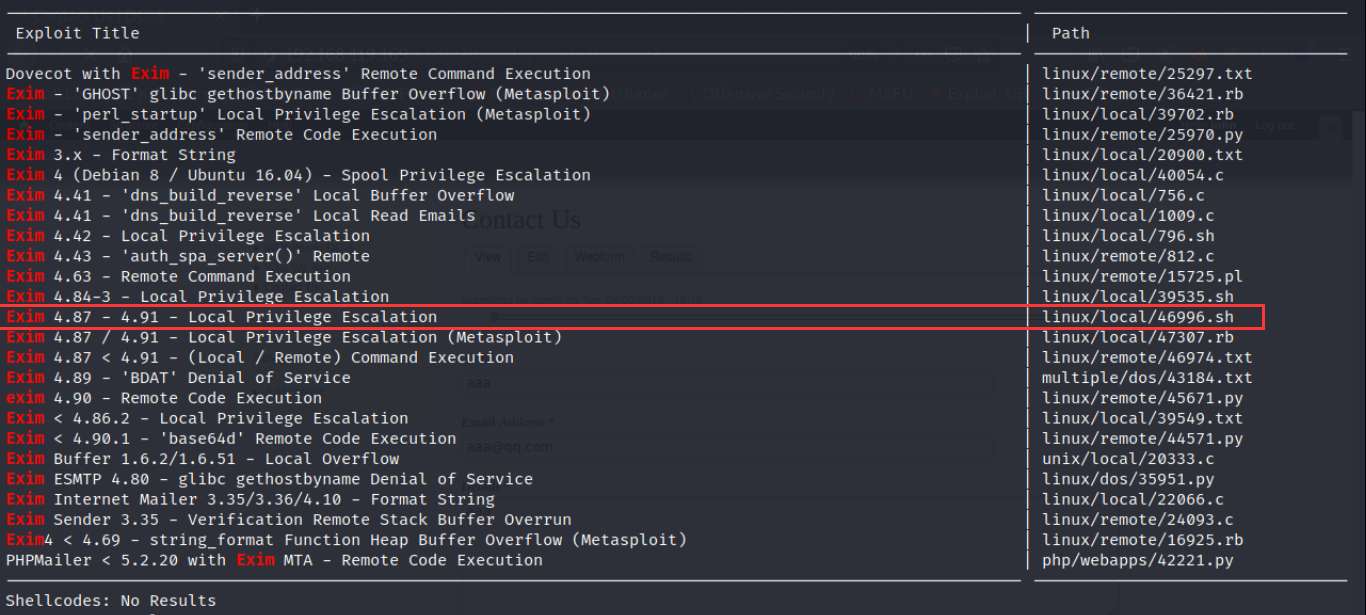Screen dimensions: 1366x615
Task: Open the Webform tab in background browser
Action: coord(600,257)
